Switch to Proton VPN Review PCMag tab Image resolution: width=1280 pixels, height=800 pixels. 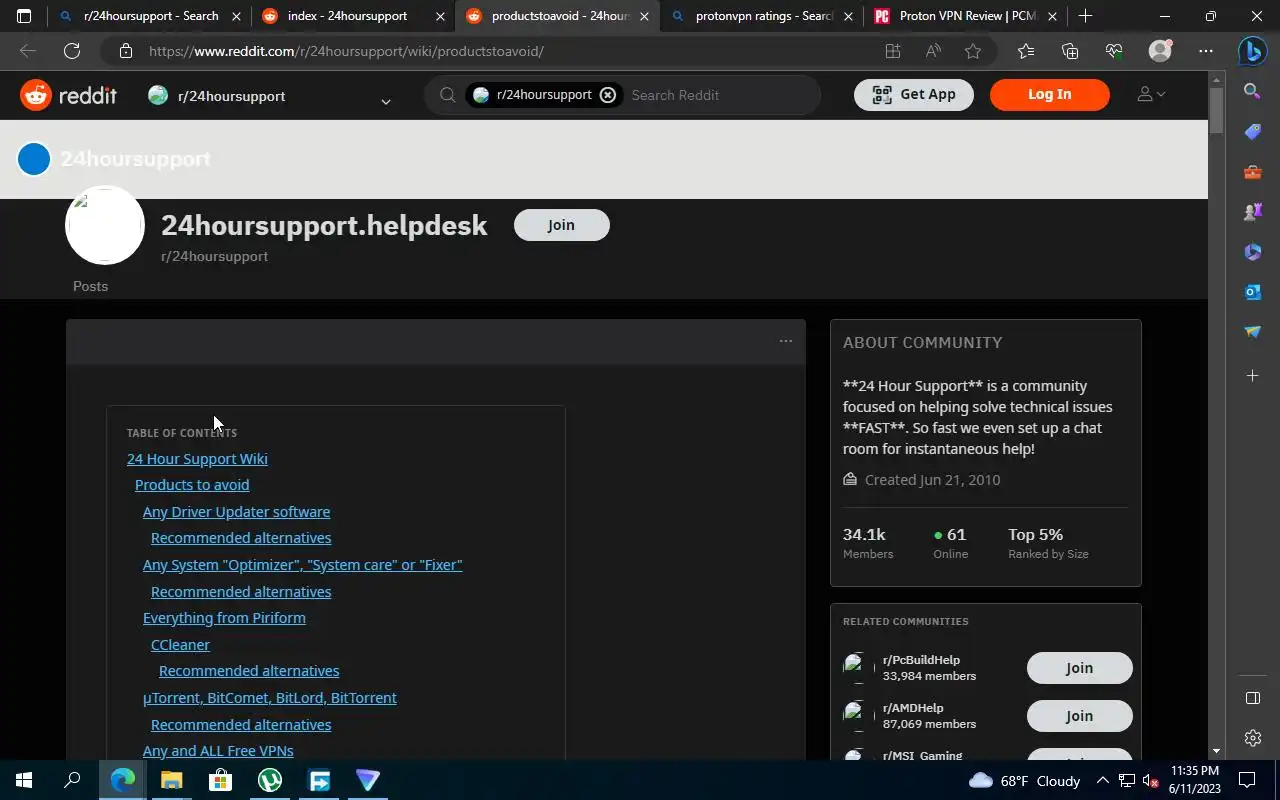[968, 16]
